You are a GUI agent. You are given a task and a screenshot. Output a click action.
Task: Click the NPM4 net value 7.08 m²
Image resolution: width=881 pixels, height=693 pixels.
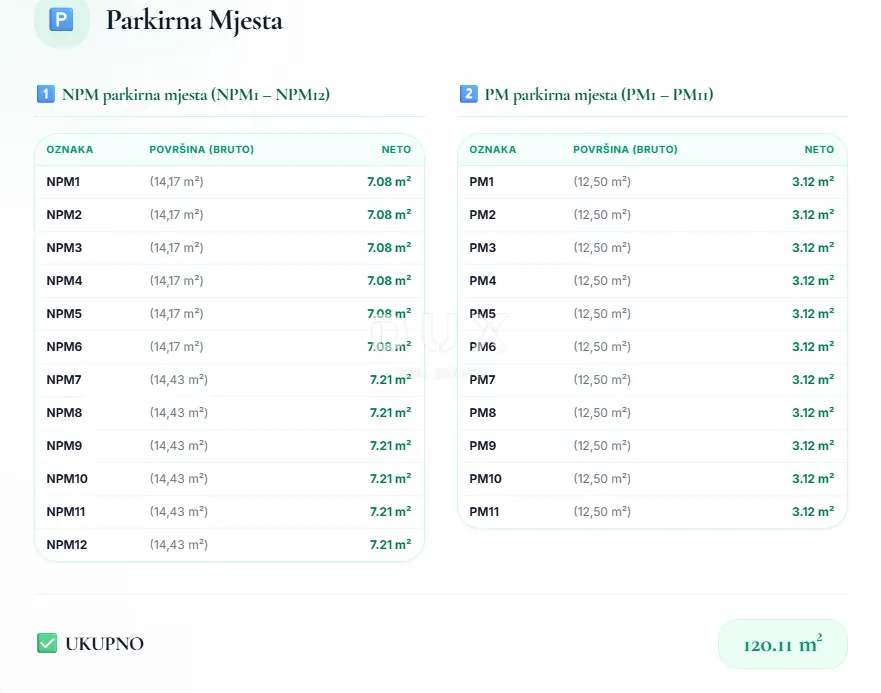389,281
